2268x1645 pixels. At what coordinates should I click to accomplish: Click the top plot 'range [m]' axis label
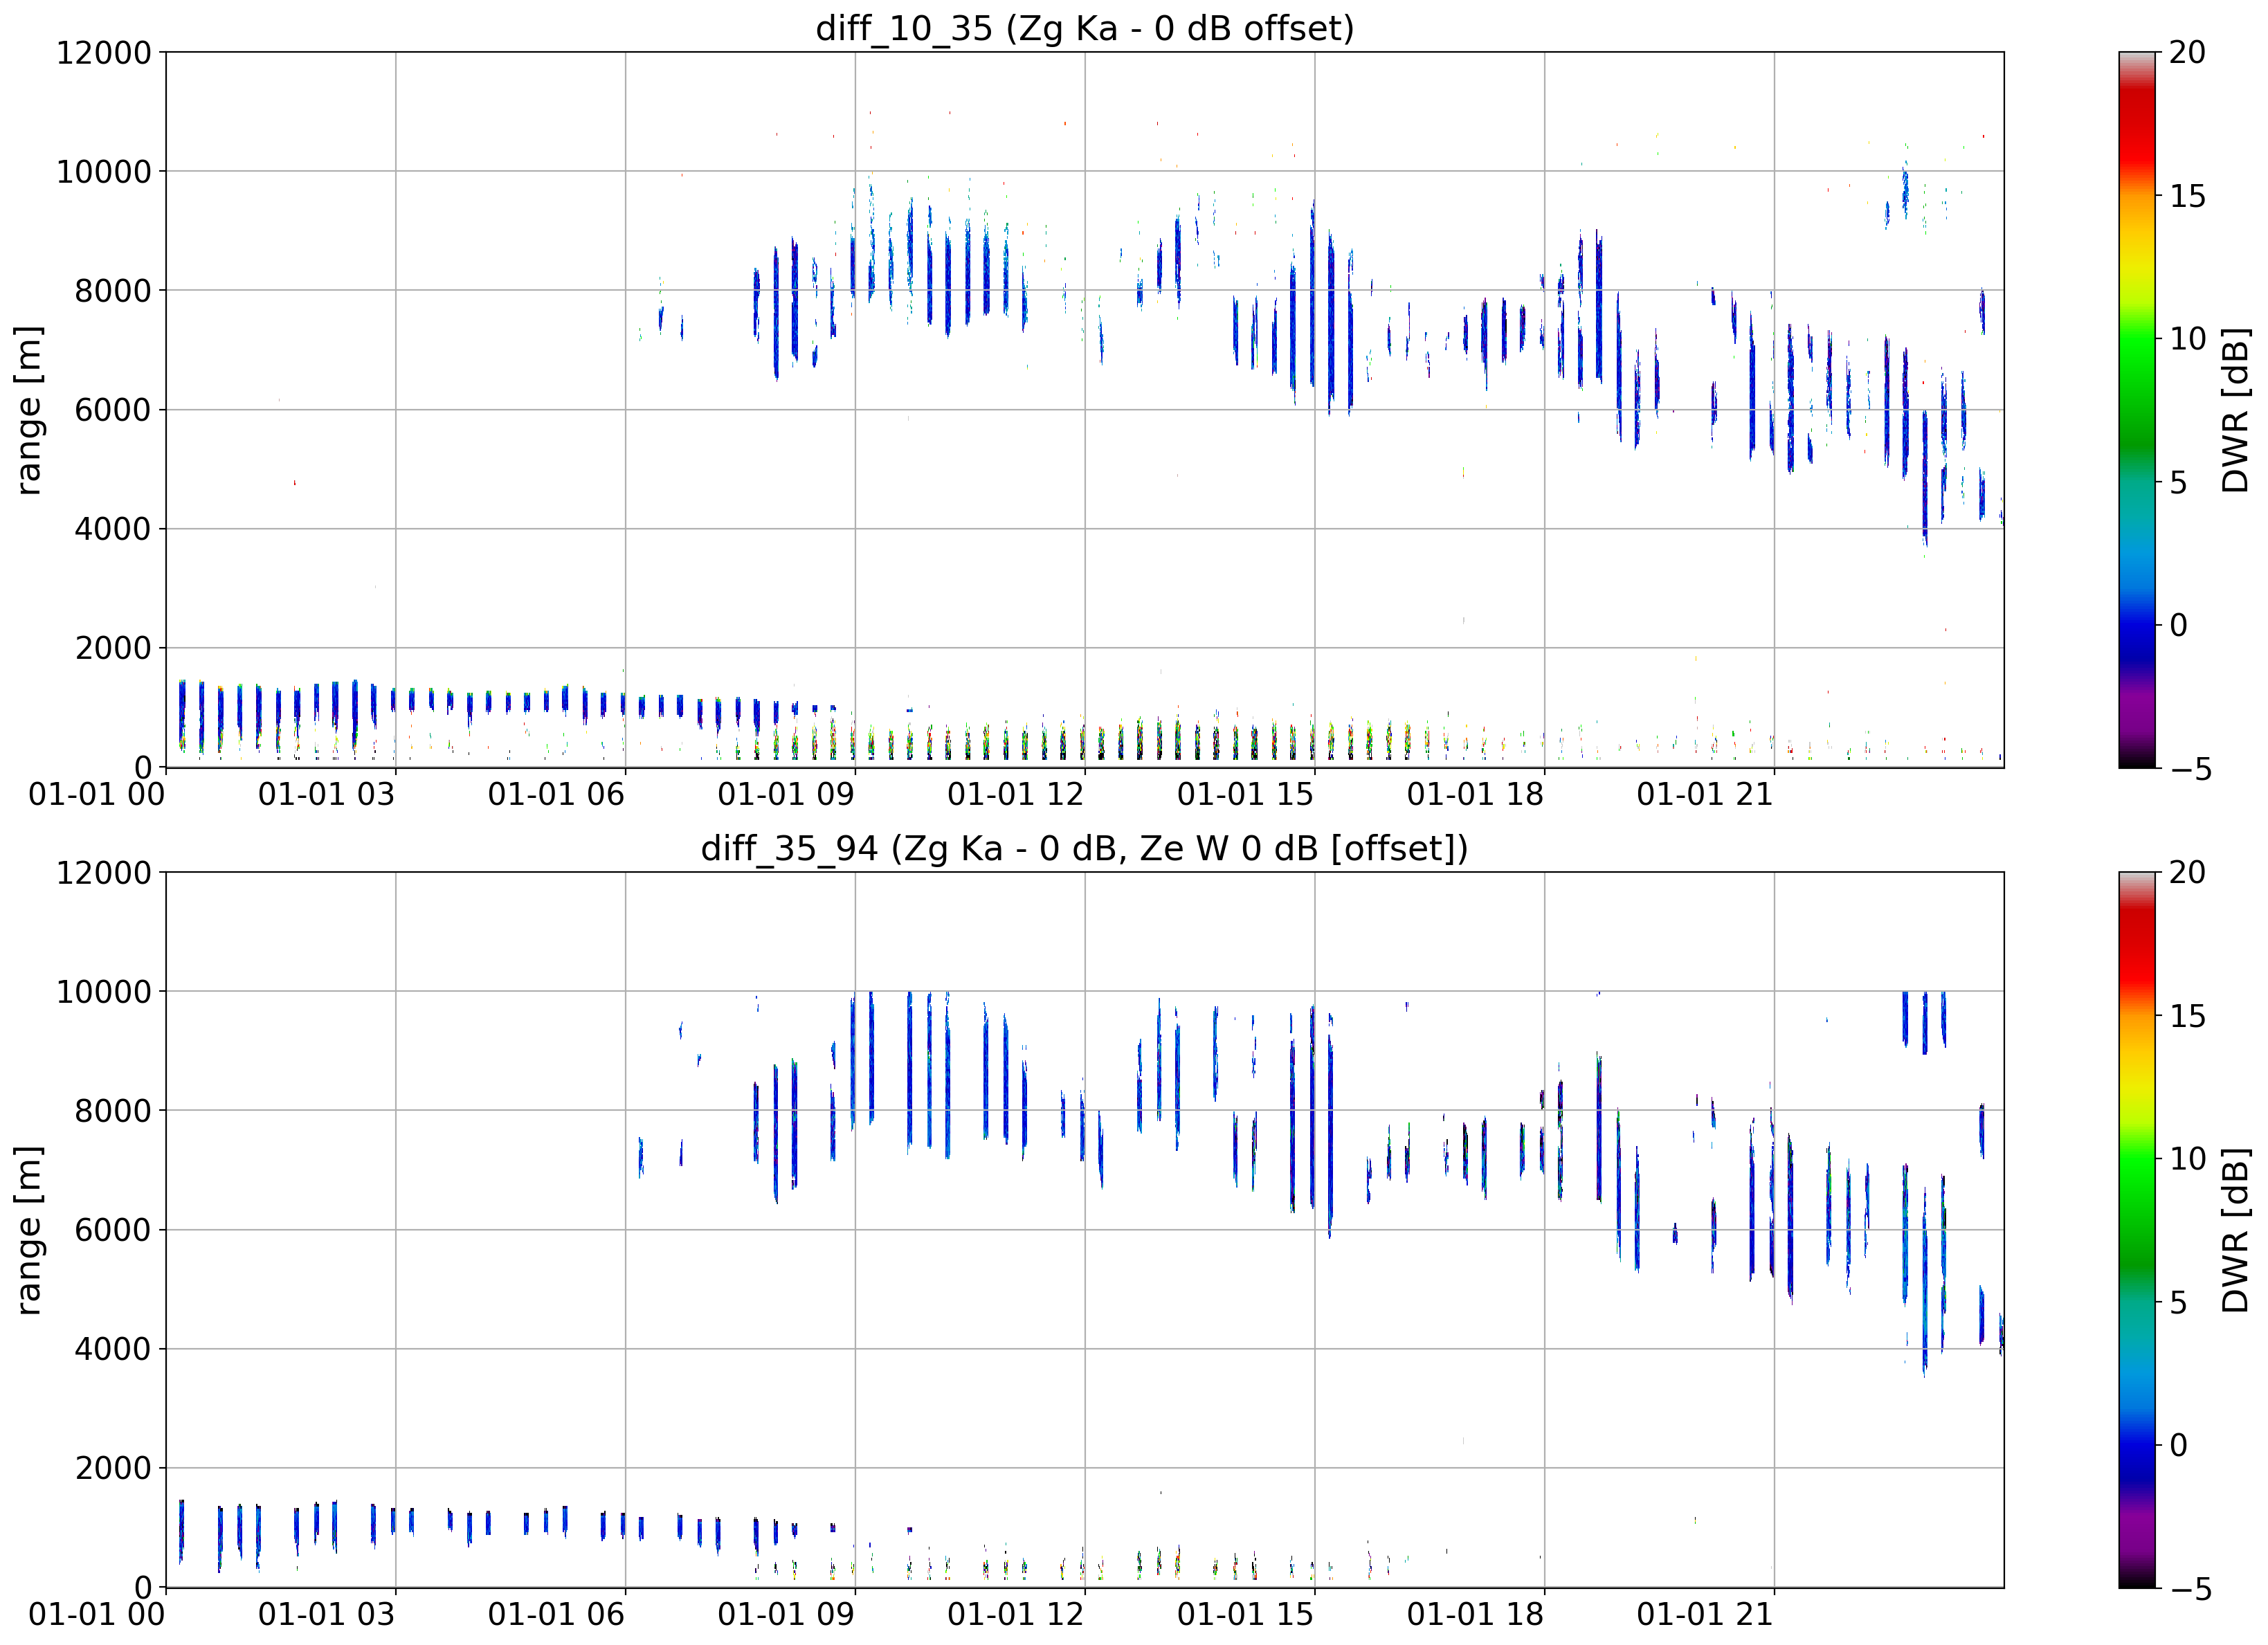click(x=28, y=409)
